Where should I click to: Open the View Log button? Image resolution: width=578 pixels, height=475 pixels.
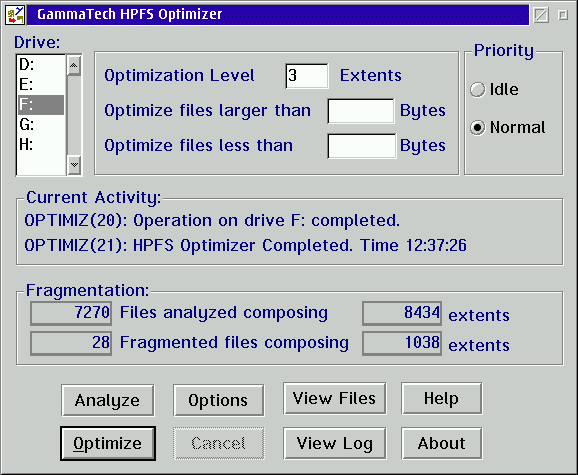click(x=335, y=444)
